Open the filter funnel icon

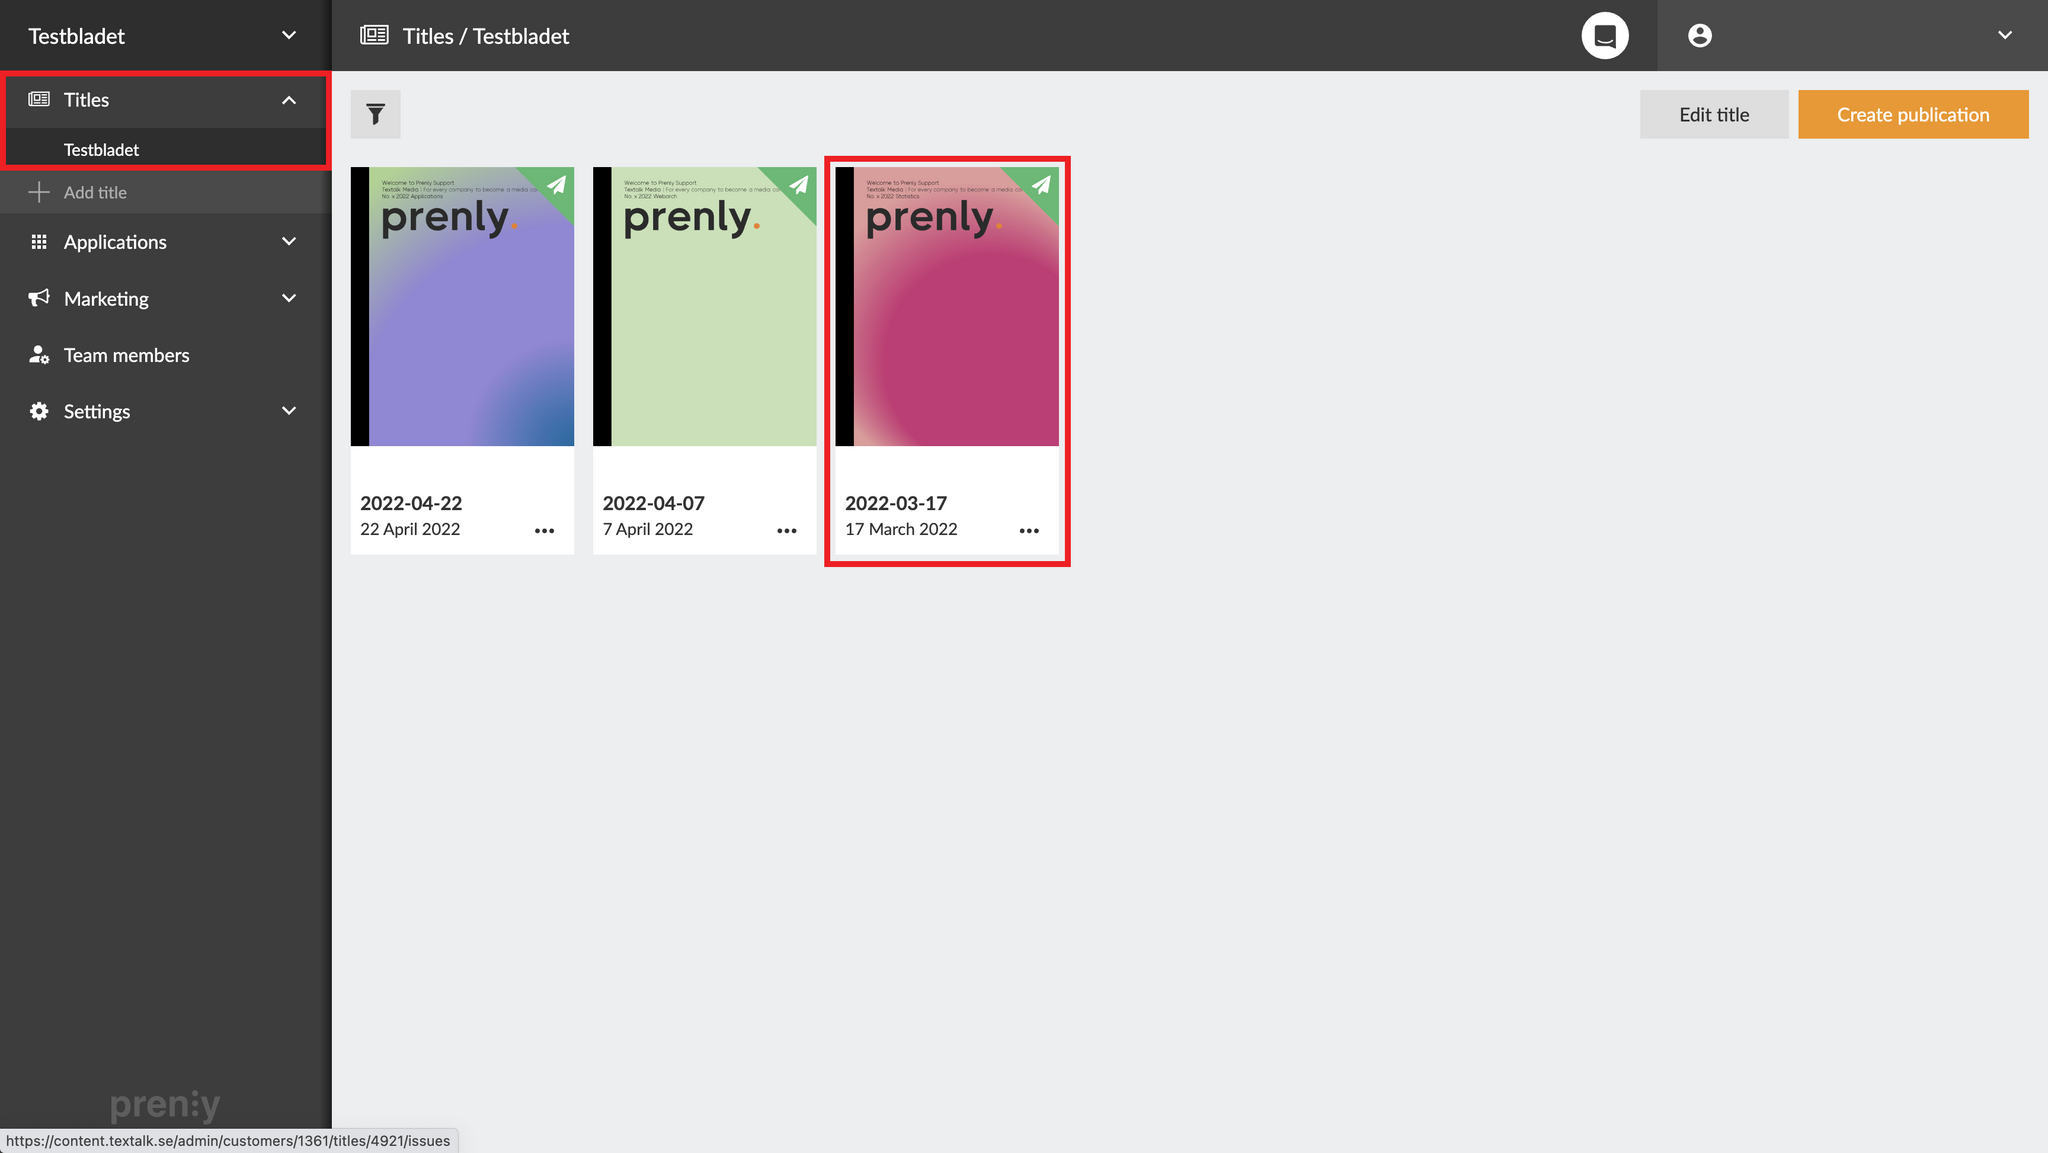point(375,115)
